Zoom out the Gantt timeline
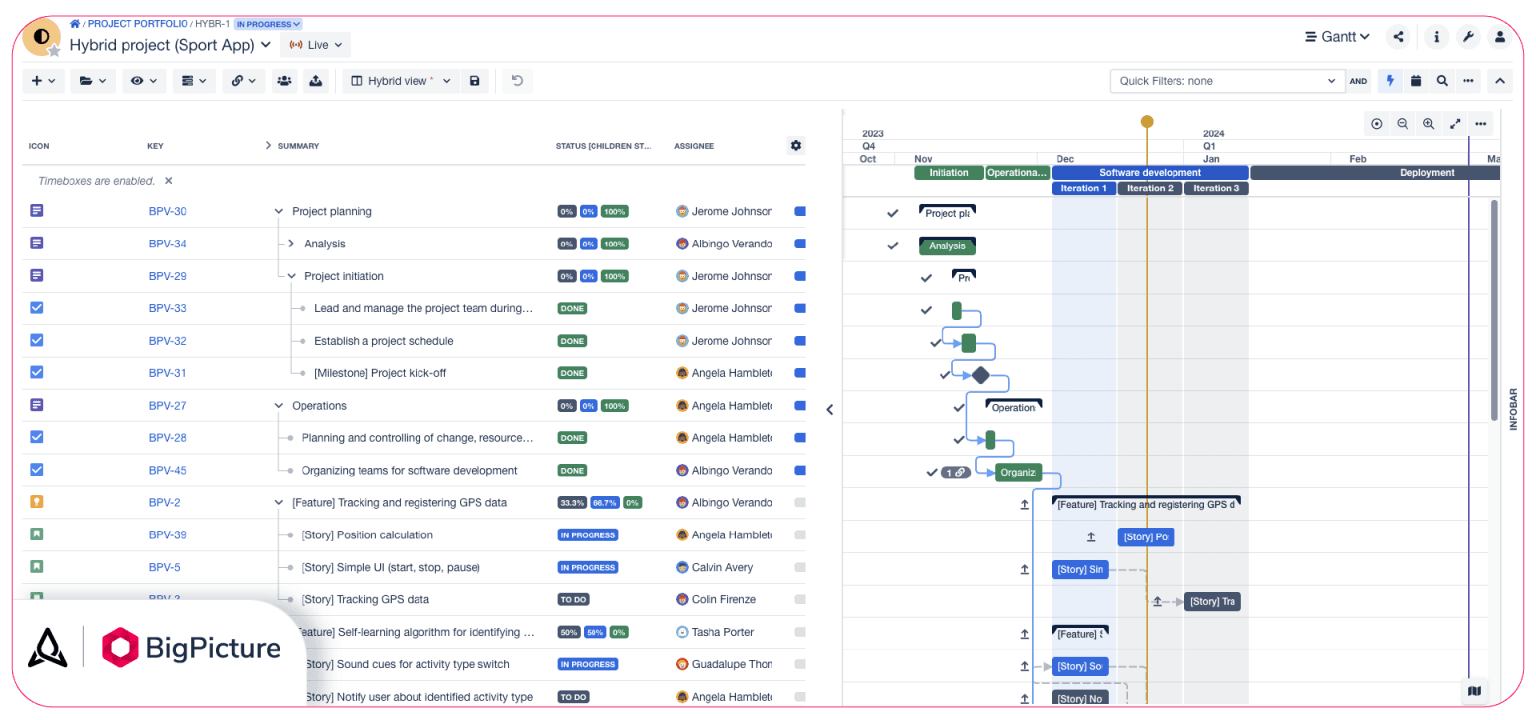 tap(1403, 124)
